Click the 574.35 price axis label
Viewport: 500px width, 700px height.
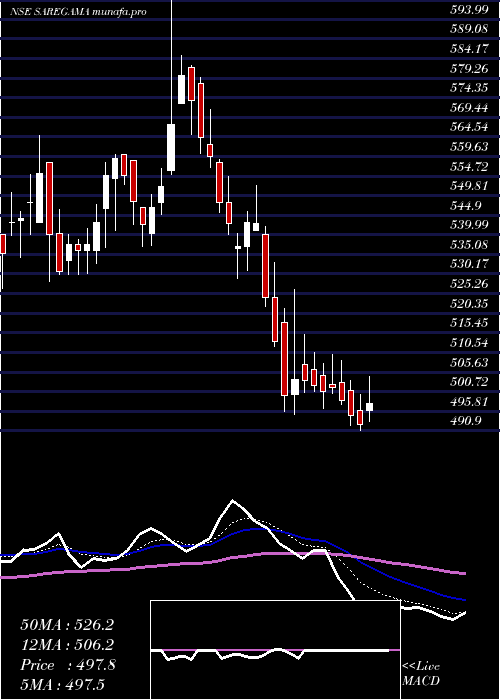[469, 88]
